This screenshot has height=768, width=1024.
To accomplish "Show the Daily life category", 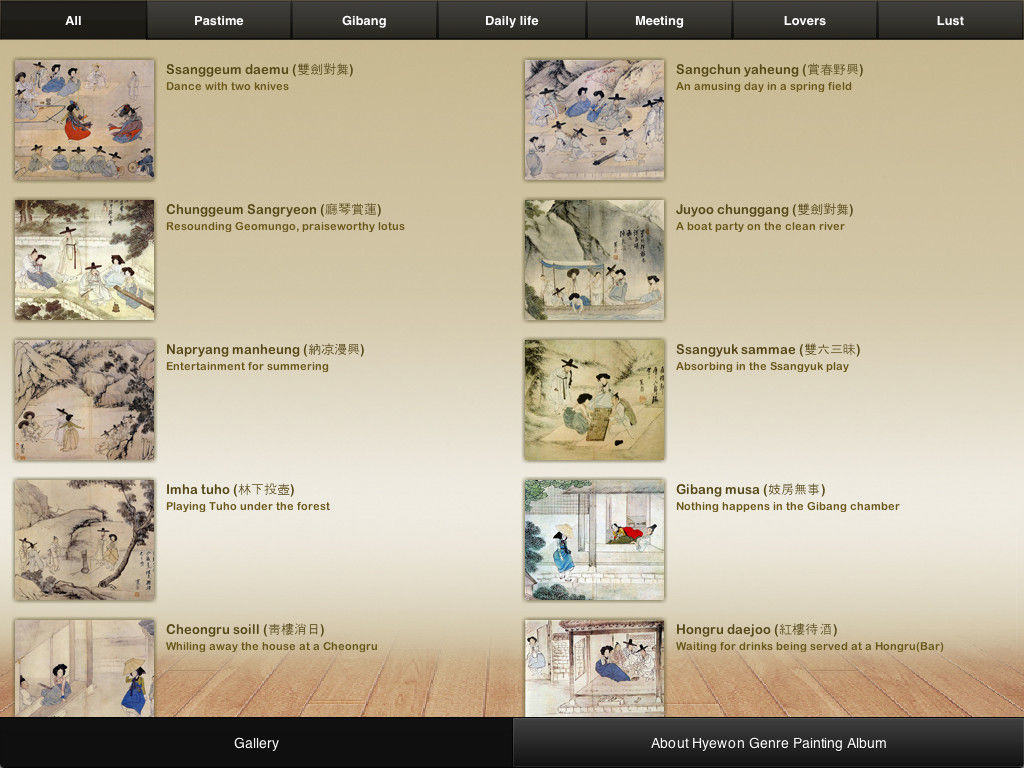I will [512, 20].
